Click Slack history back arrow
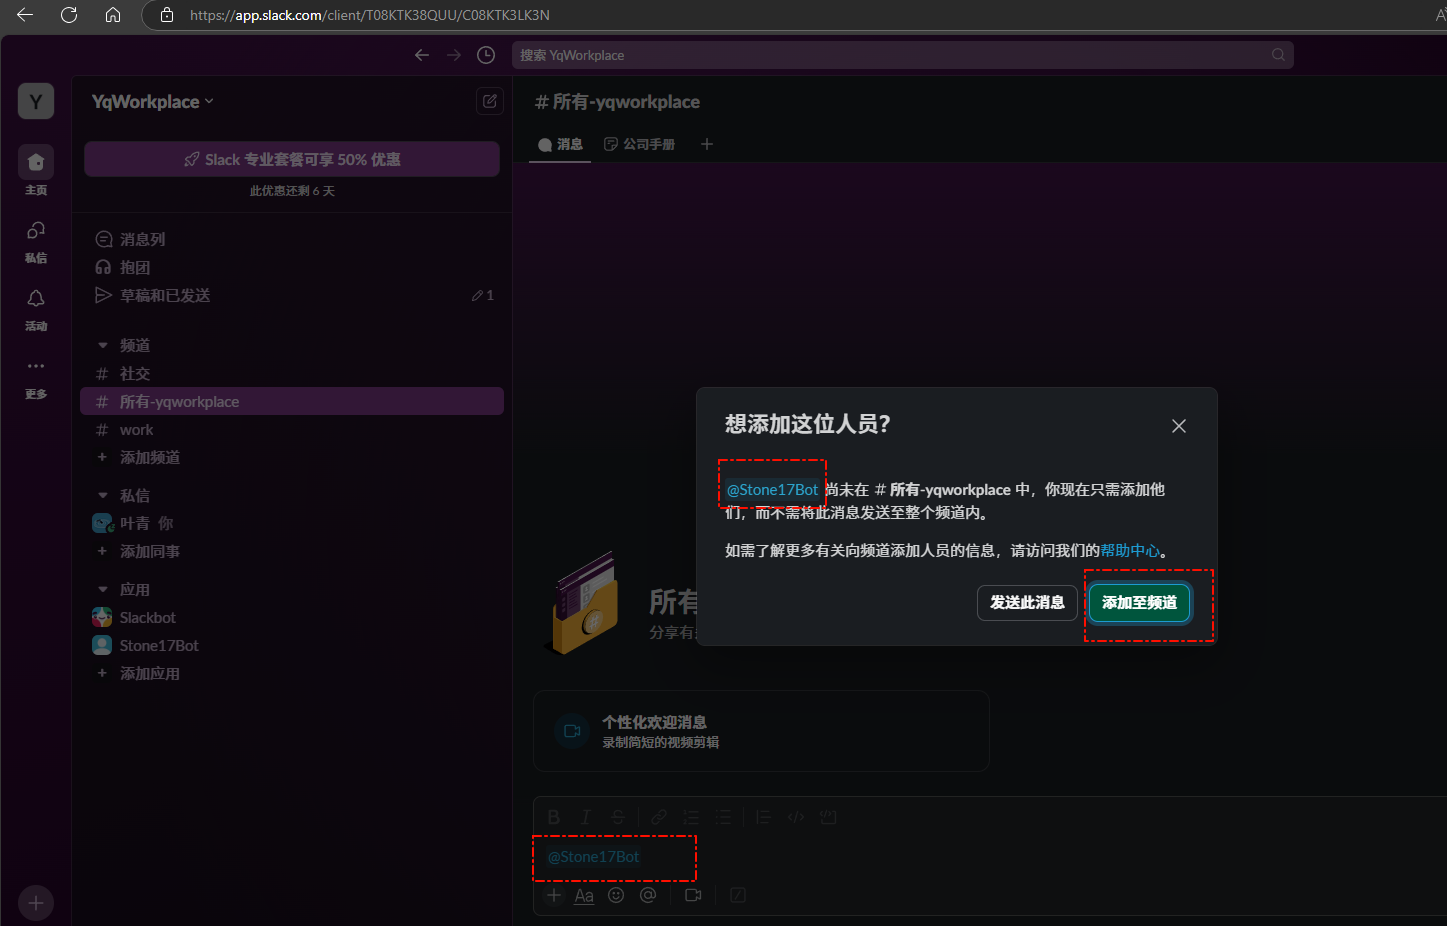 pos(422,55)
